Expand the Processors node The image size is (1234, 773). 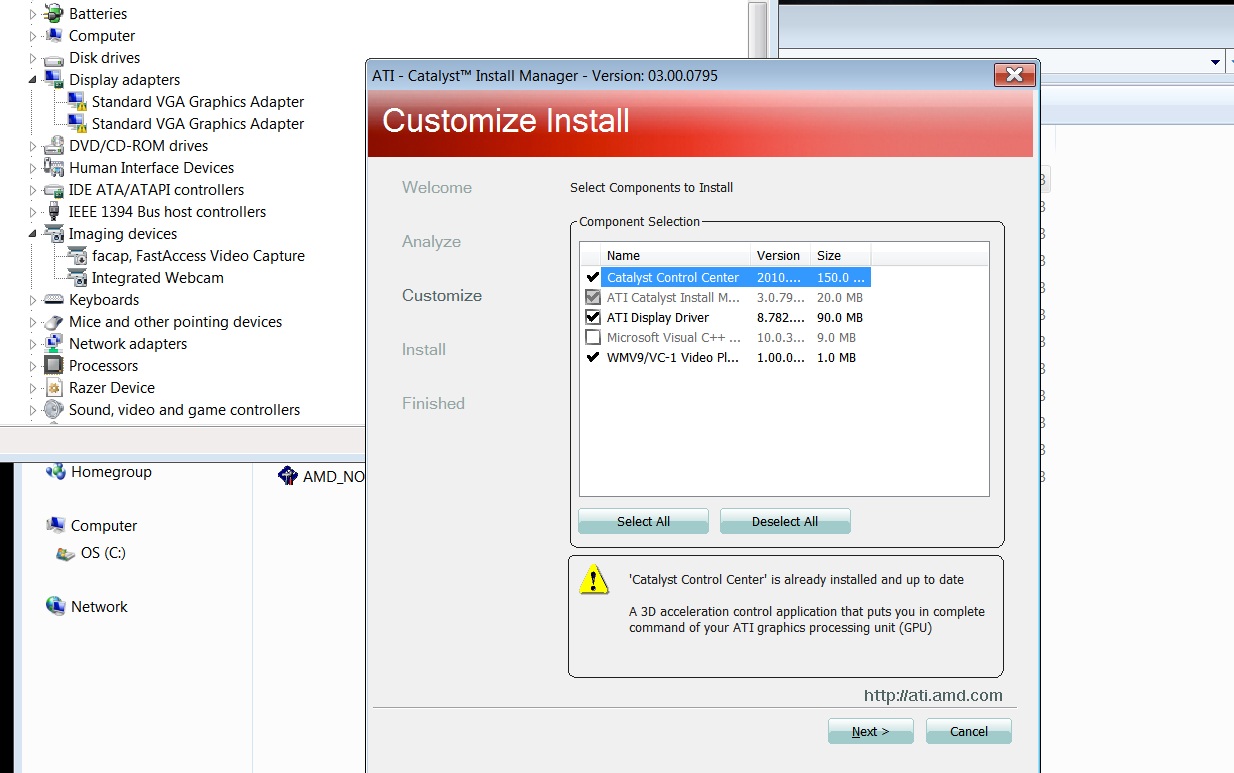[33, 366]
